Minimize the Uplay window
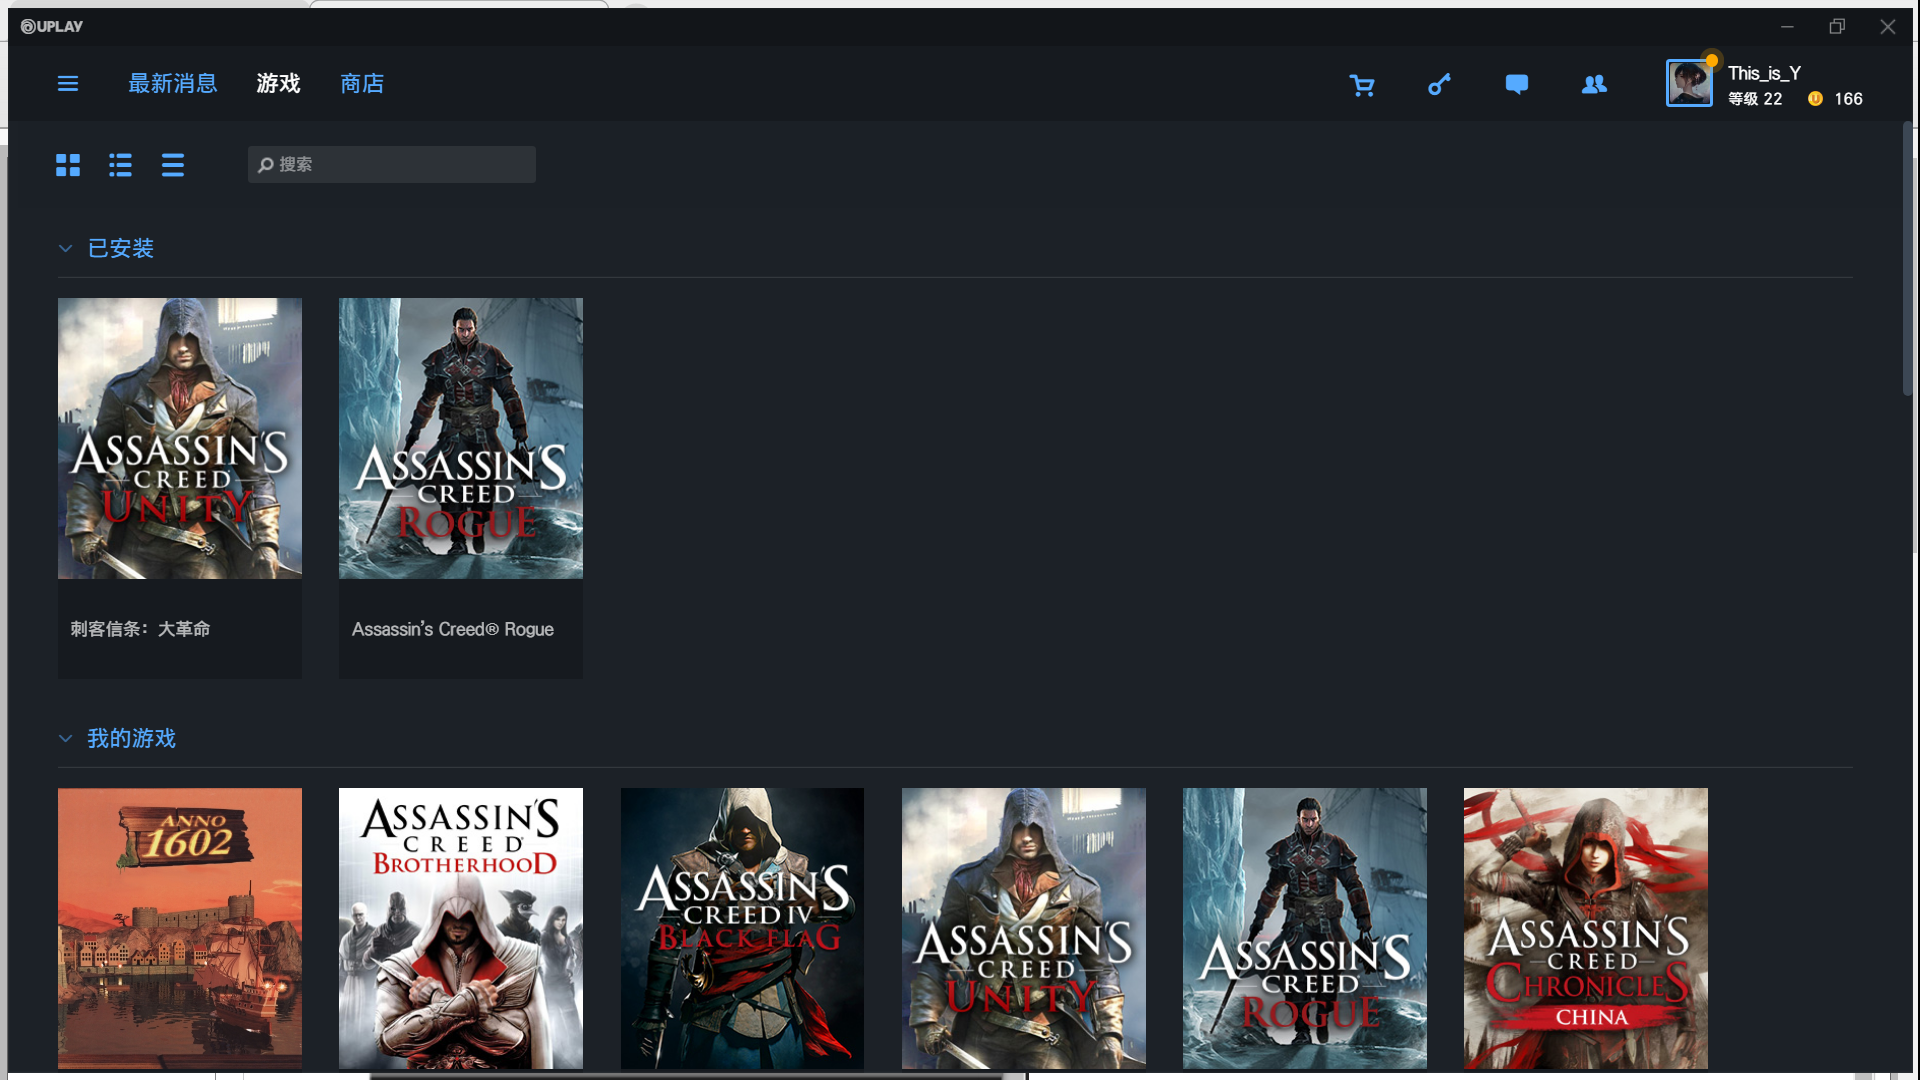Image resolution: width=1920 pixels, height=1080 pixels. click(1787, 27)
